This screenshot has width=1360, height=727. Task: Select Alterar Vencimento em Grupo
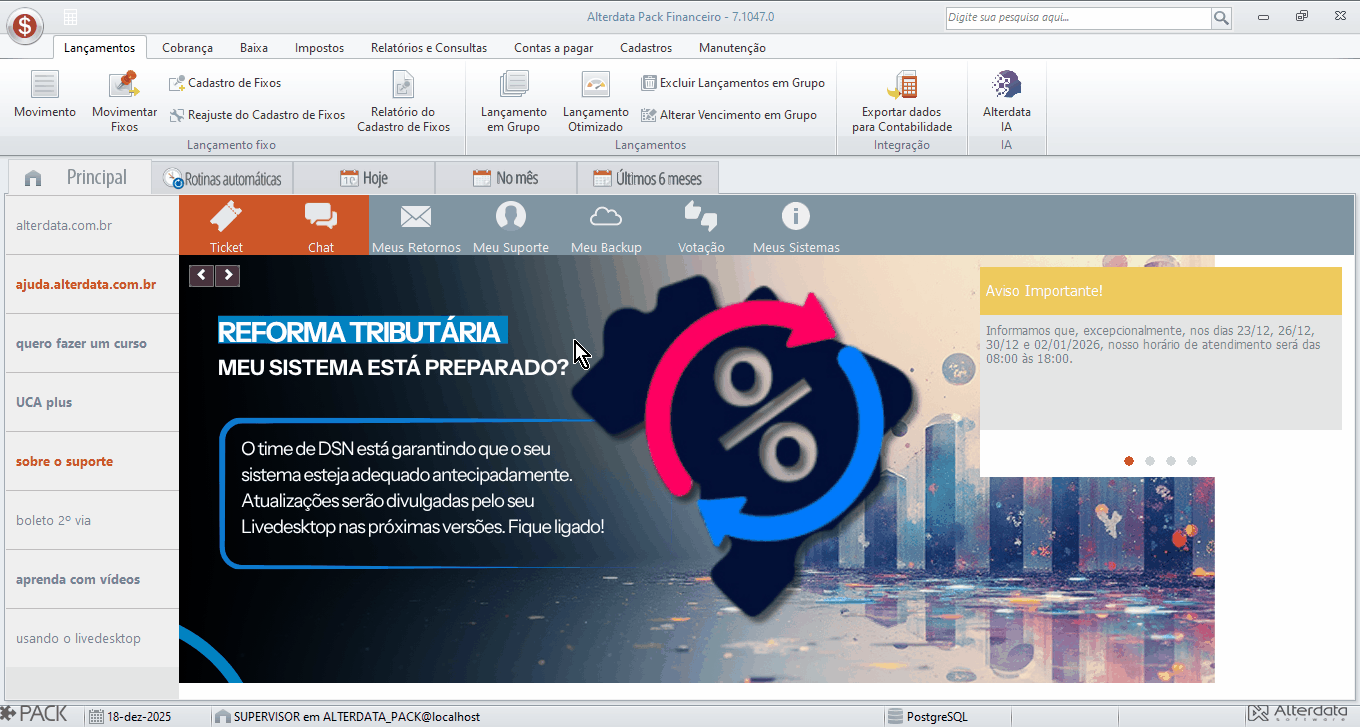click(729, 115)
